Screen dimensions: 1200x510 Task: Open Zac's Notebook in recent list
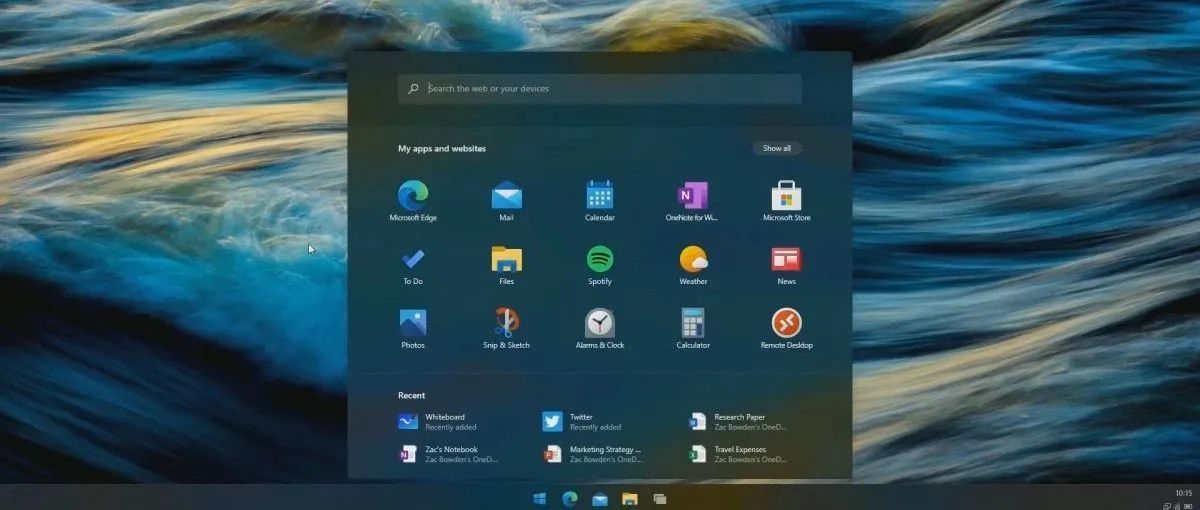(450, 454)
